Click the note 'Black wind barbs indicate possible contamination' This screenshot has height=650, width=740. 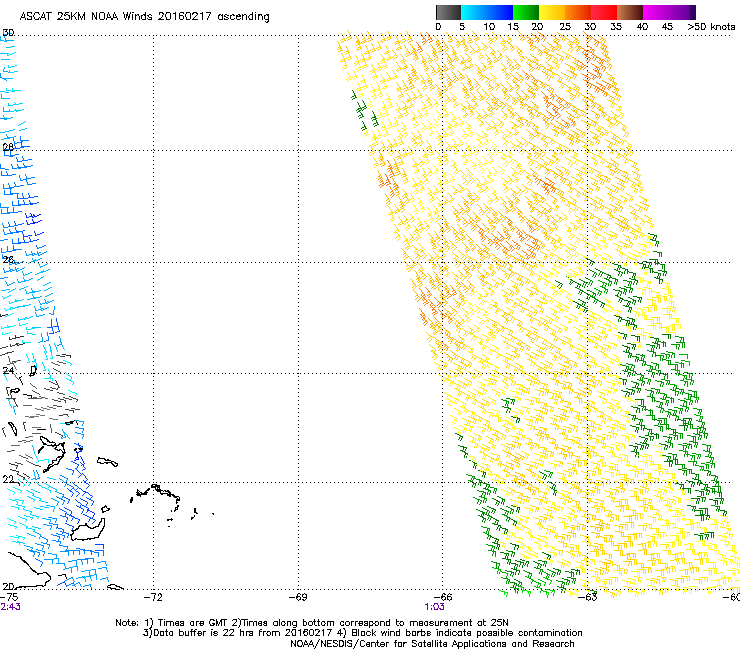point(467,633)
